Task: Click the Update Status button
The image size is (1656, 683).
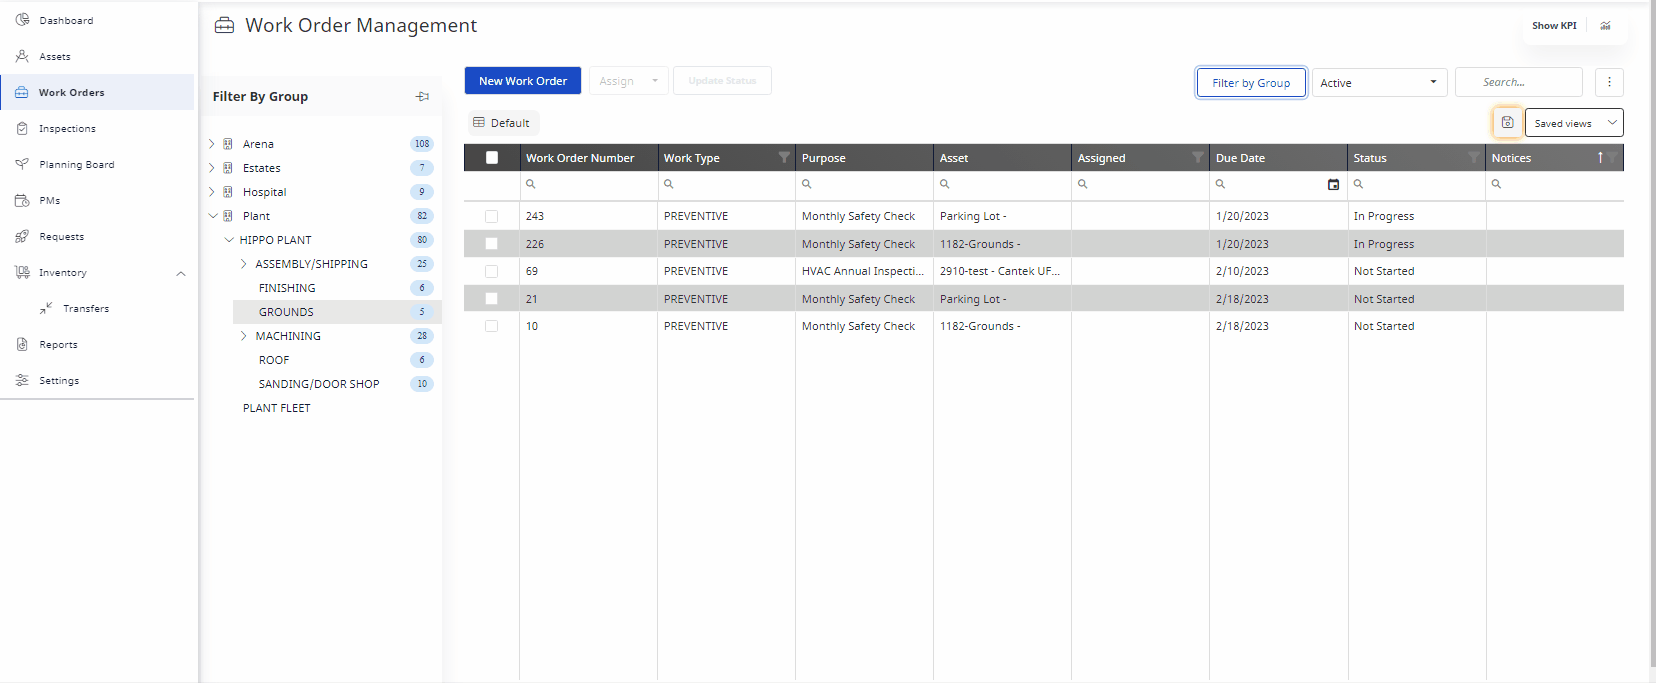Action: click(x=722, y=81)
